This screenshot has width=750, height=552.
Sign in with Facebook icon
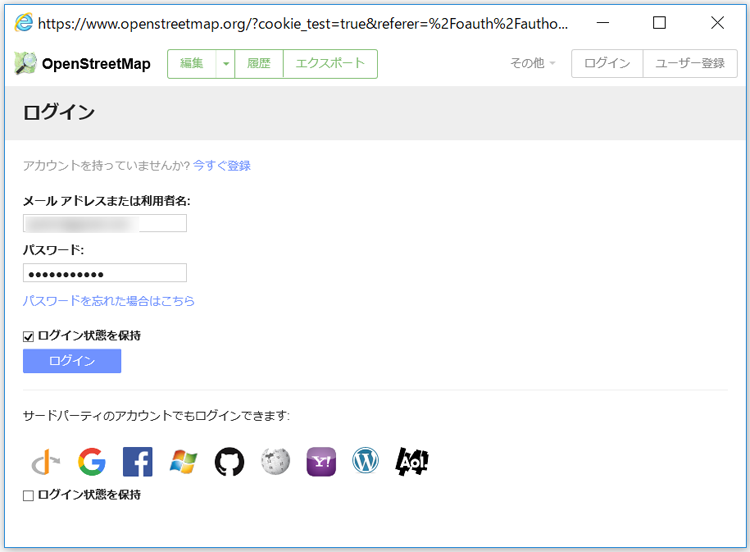138,462
